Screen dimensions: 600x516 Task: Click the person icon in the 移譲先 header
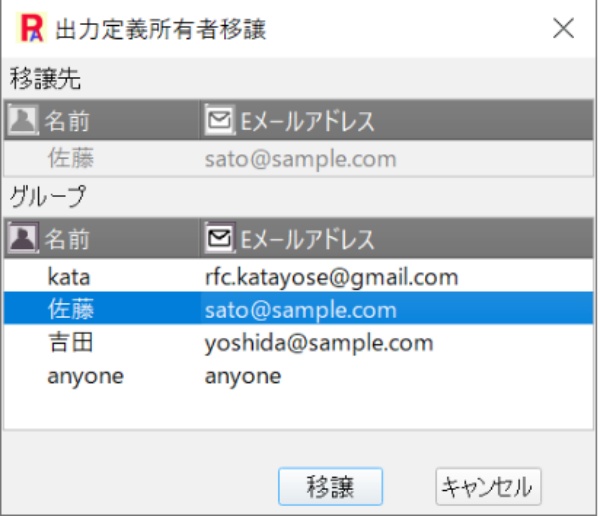(21, 122)
